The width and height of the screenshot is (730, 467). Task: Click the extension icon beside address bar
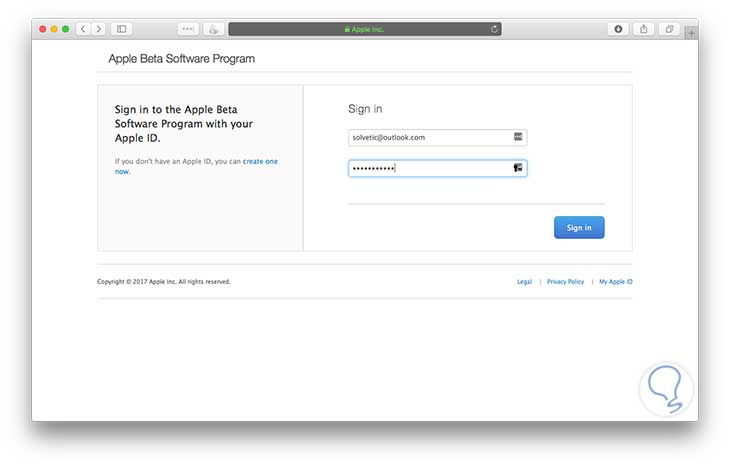(213, 29)
